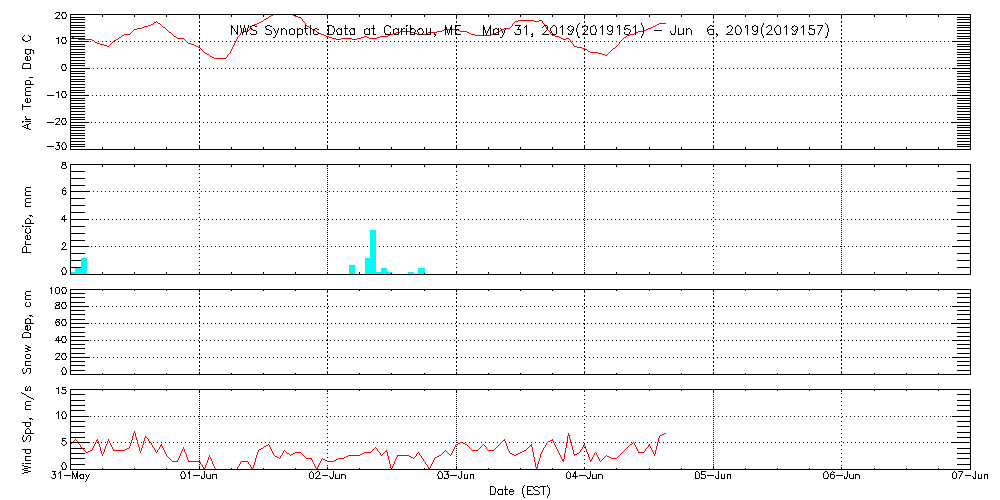1000x500 pixels.
Task: Select the 'Air Temp, Deg C' axis label
Action: pyautogui.click(x=28, y=82)
